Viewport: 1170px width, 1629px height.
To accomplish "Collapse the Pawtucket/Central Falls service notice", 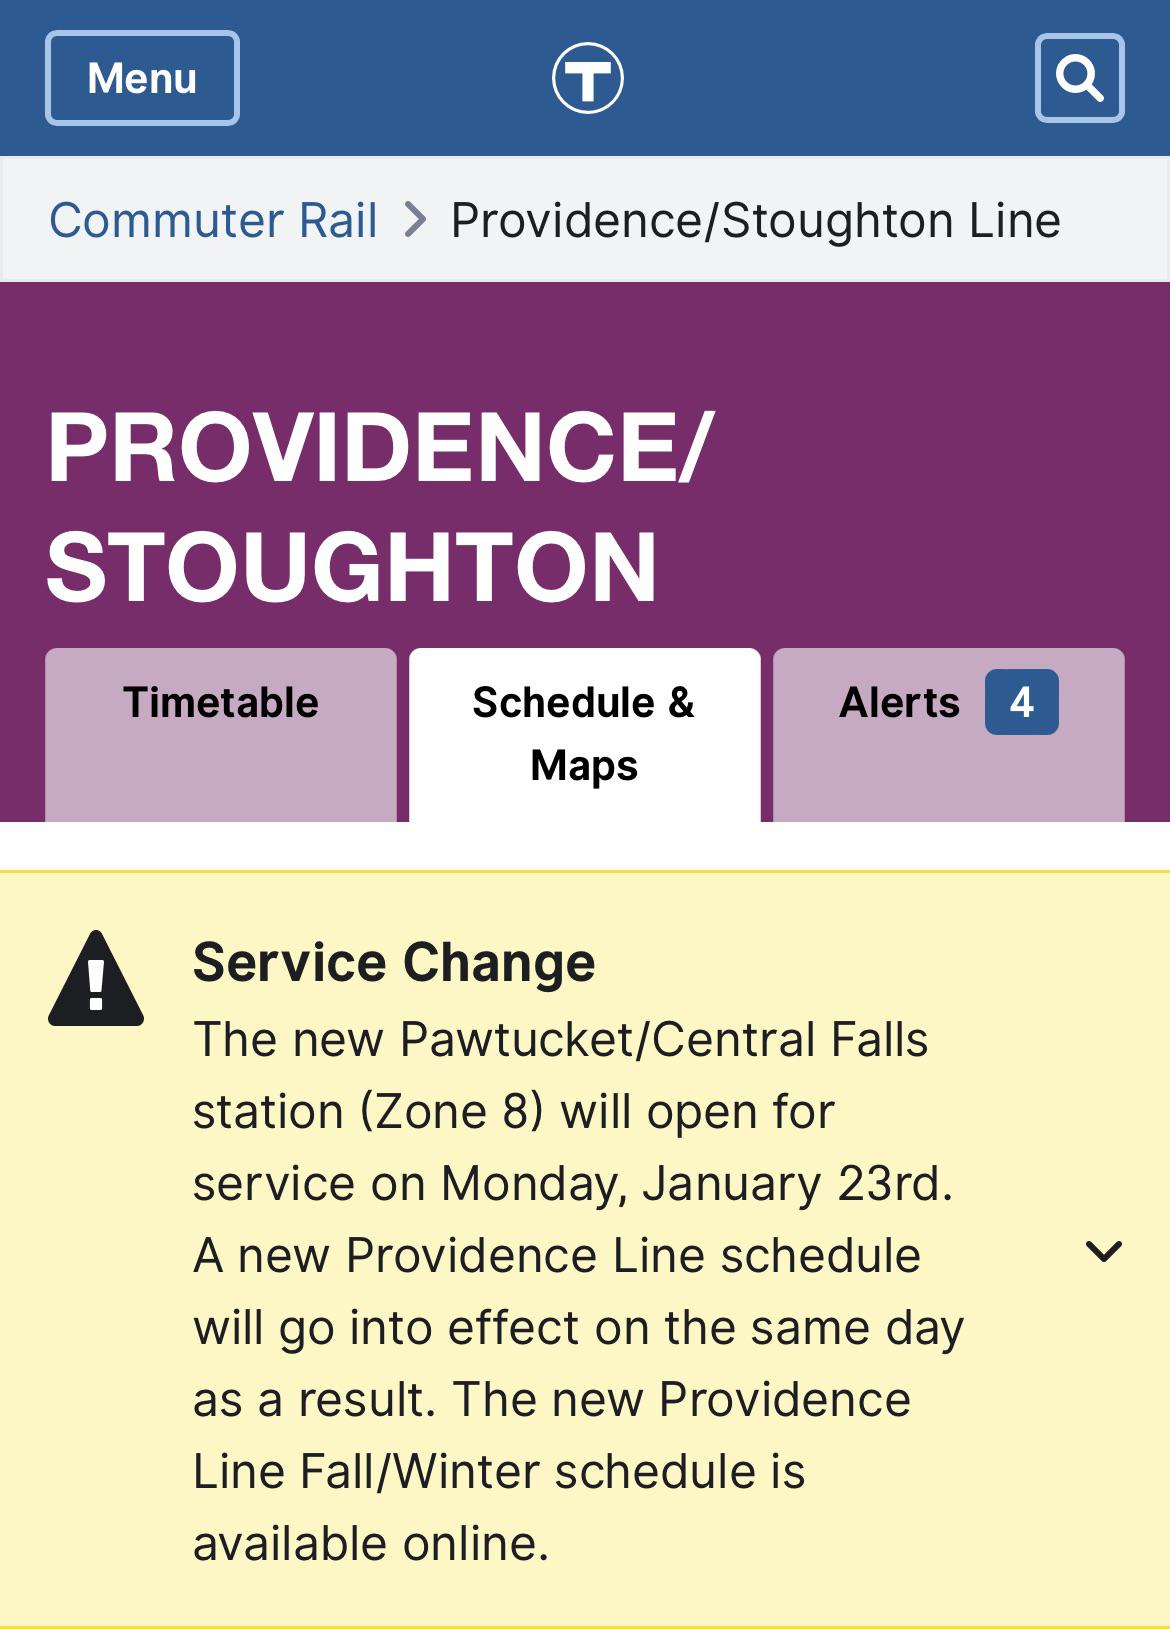I will 1103,1252.
